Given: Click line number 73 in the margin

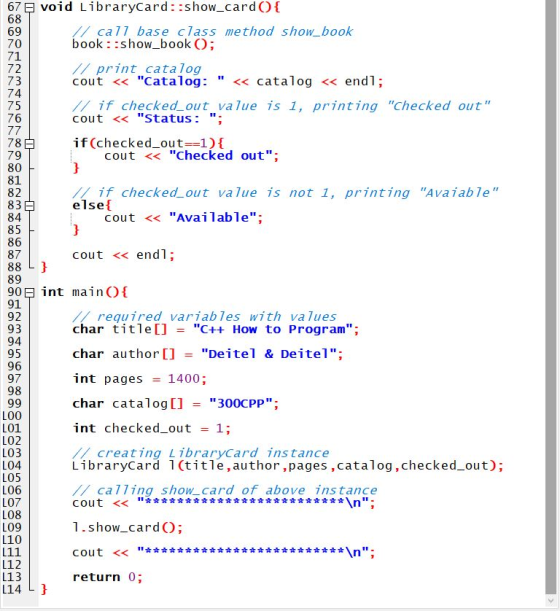Looking at the screenshot, I should tap(14, 81).
